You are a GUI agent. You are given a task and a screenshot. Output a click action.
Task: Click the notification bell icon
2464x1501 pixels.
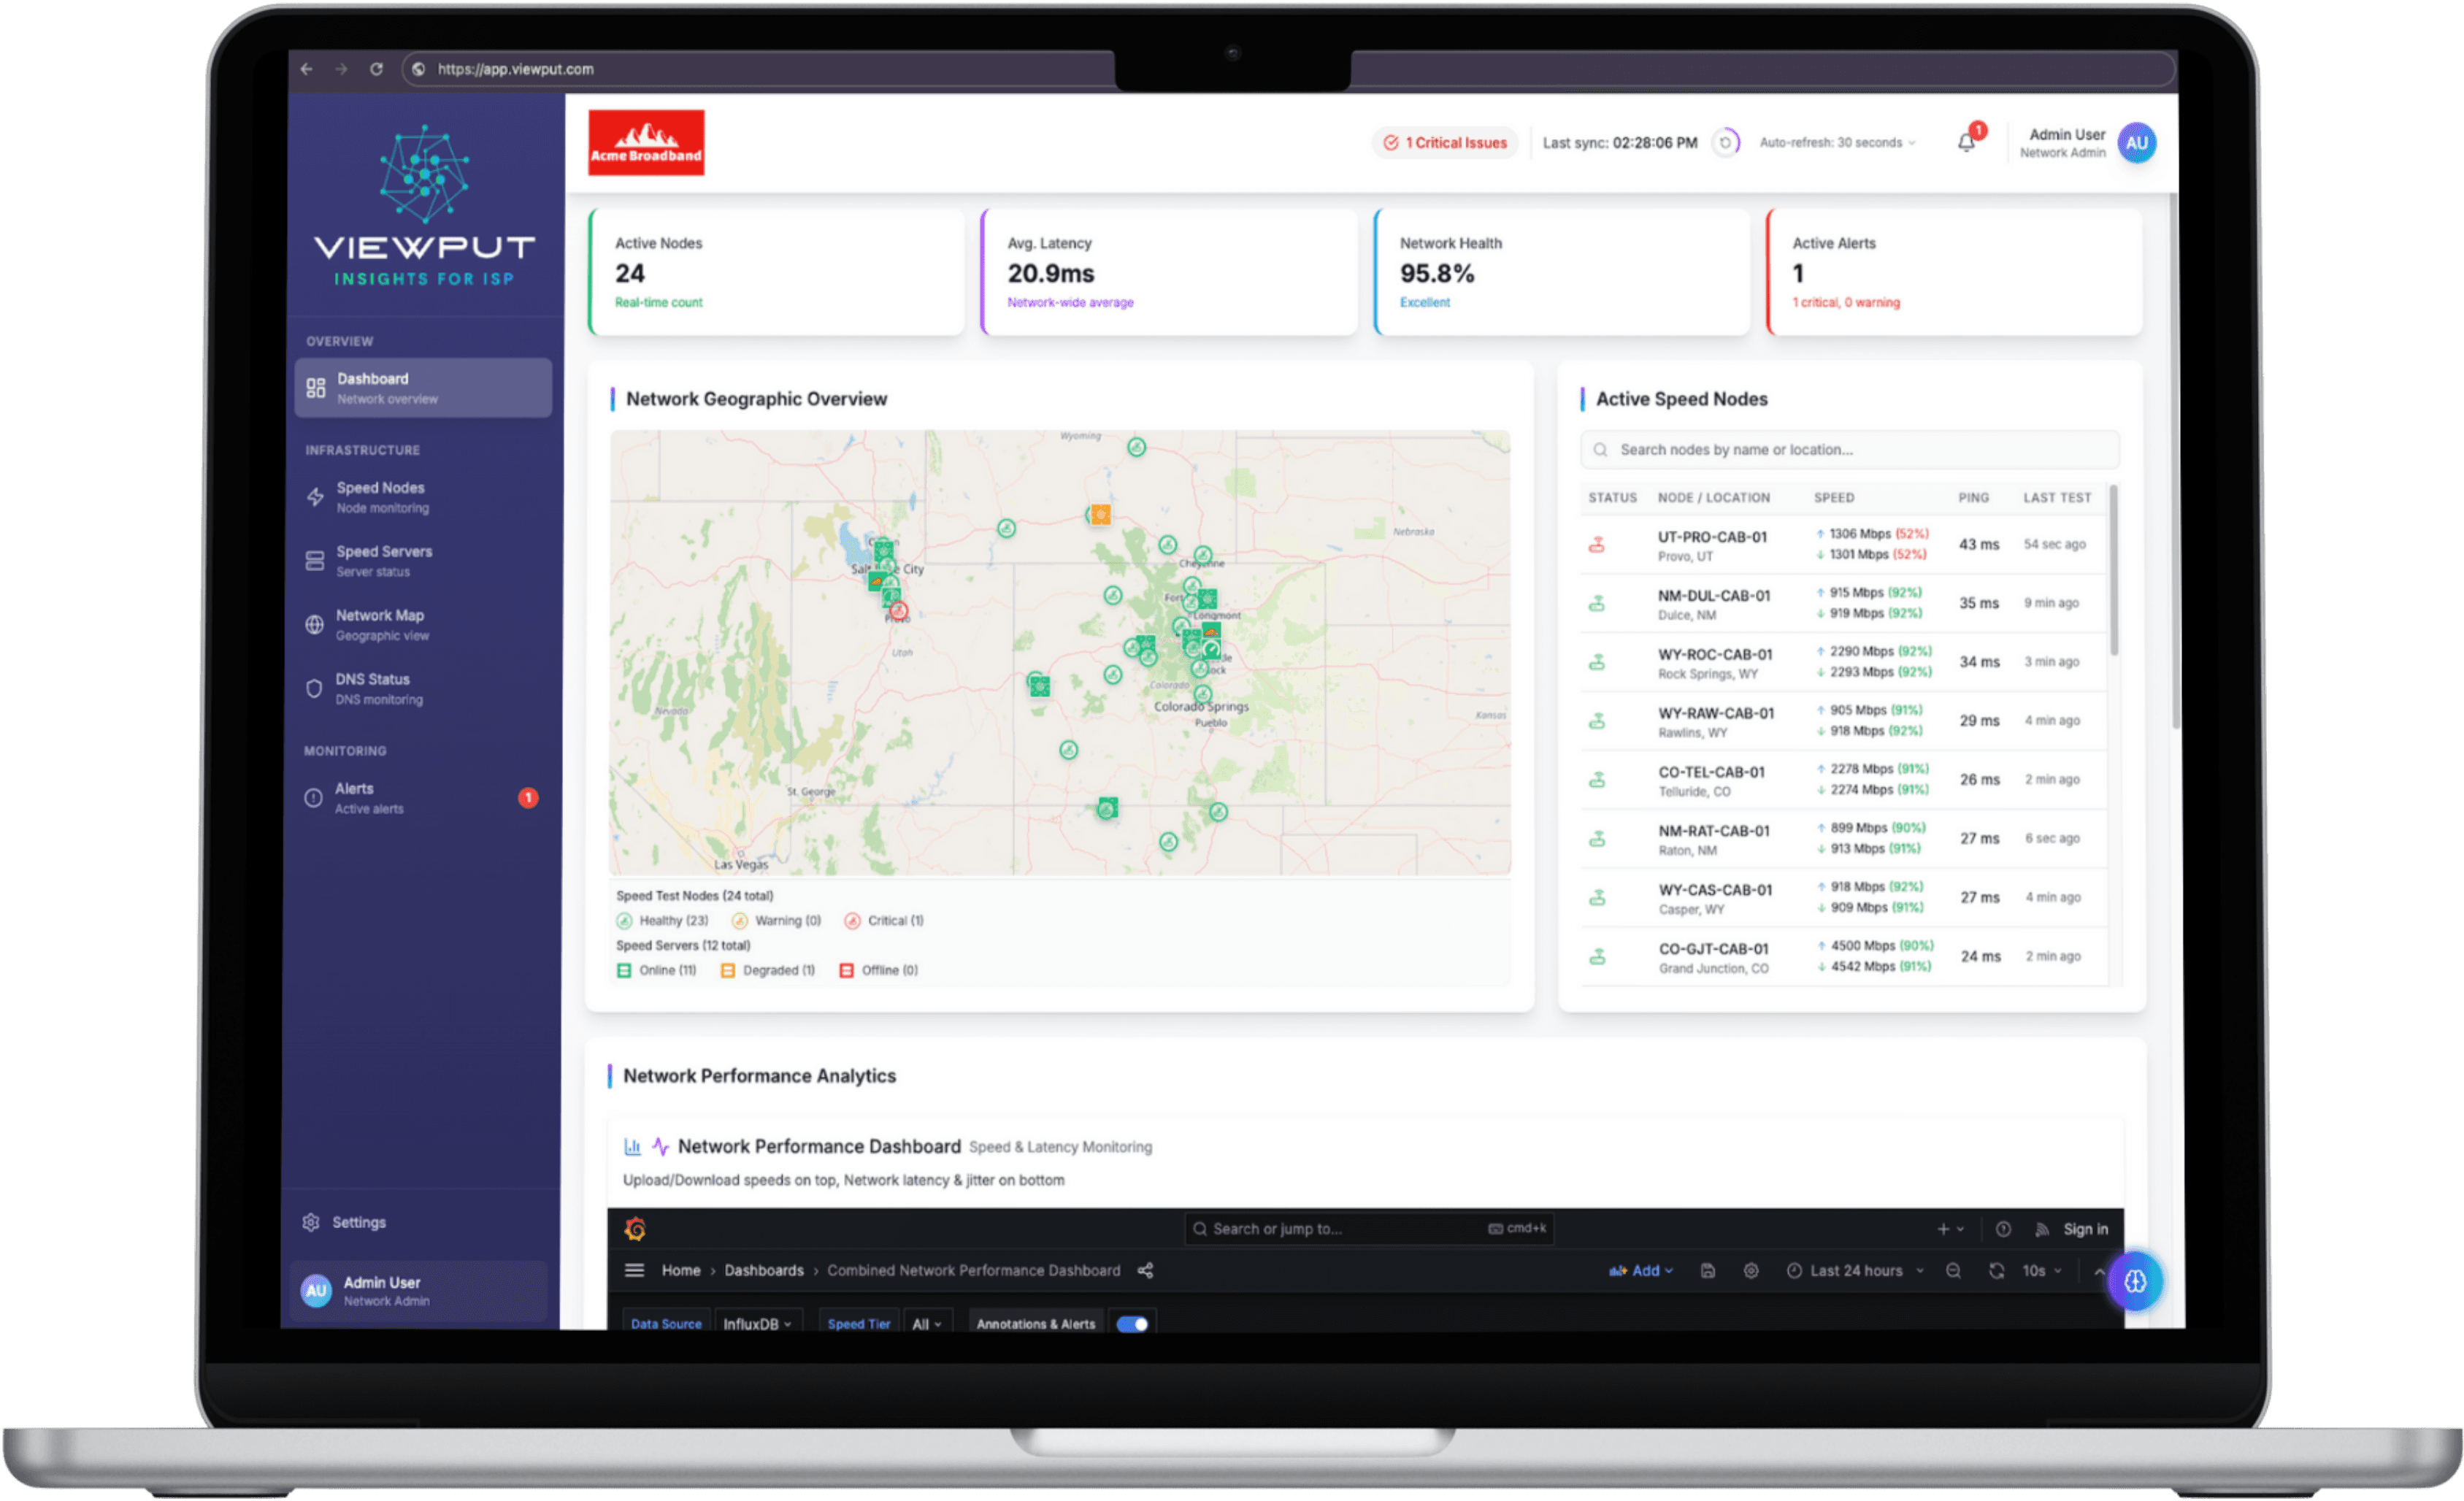click(x=1966, y=143)
